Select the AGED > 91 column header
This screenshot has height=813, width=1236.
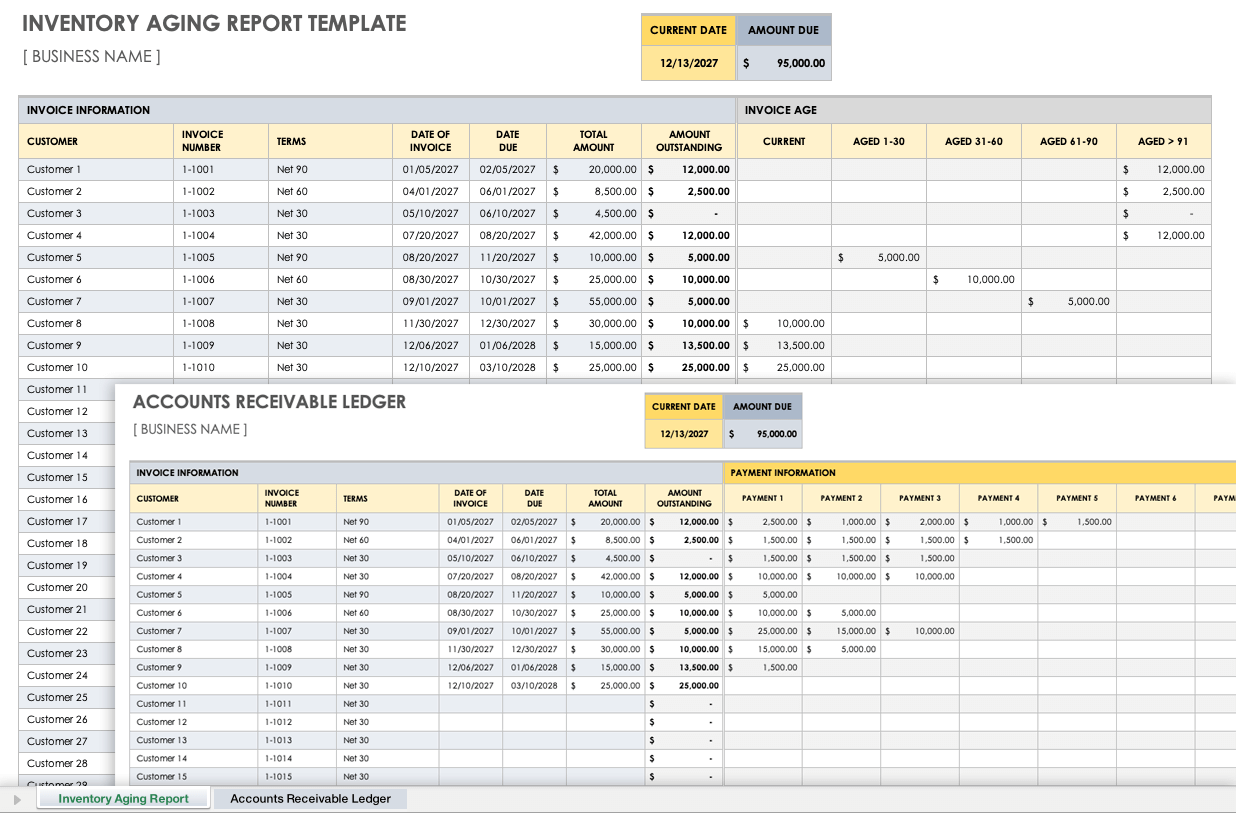1163,141
